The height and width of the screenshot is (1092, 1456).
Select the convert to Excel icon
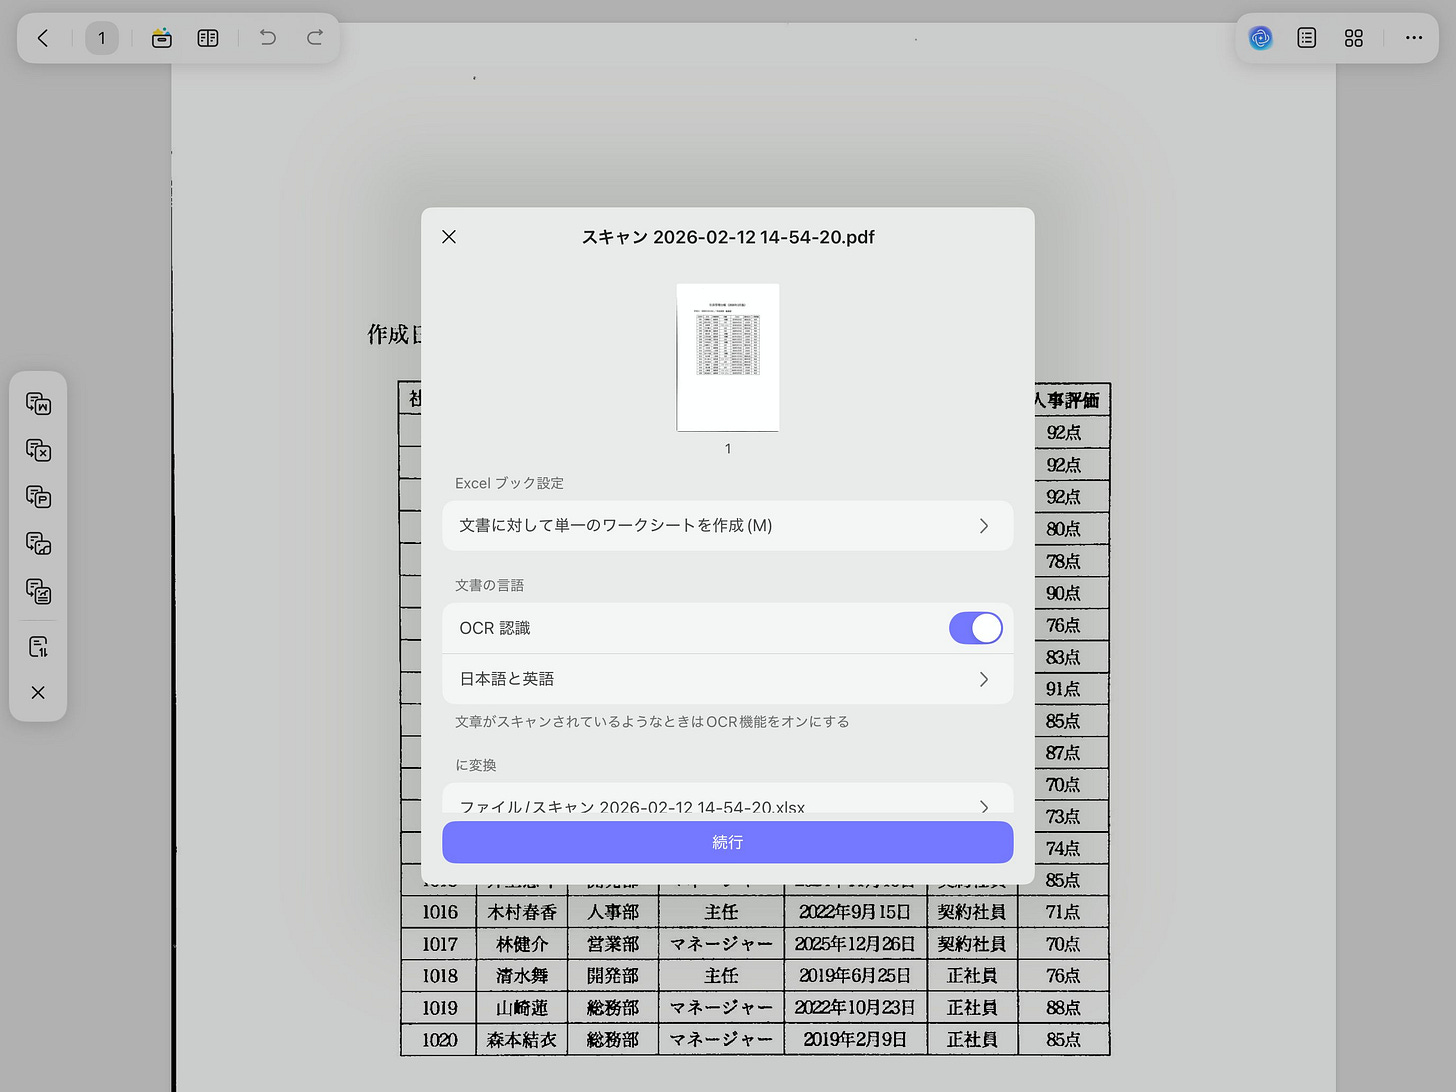click(x=38, y=451)
